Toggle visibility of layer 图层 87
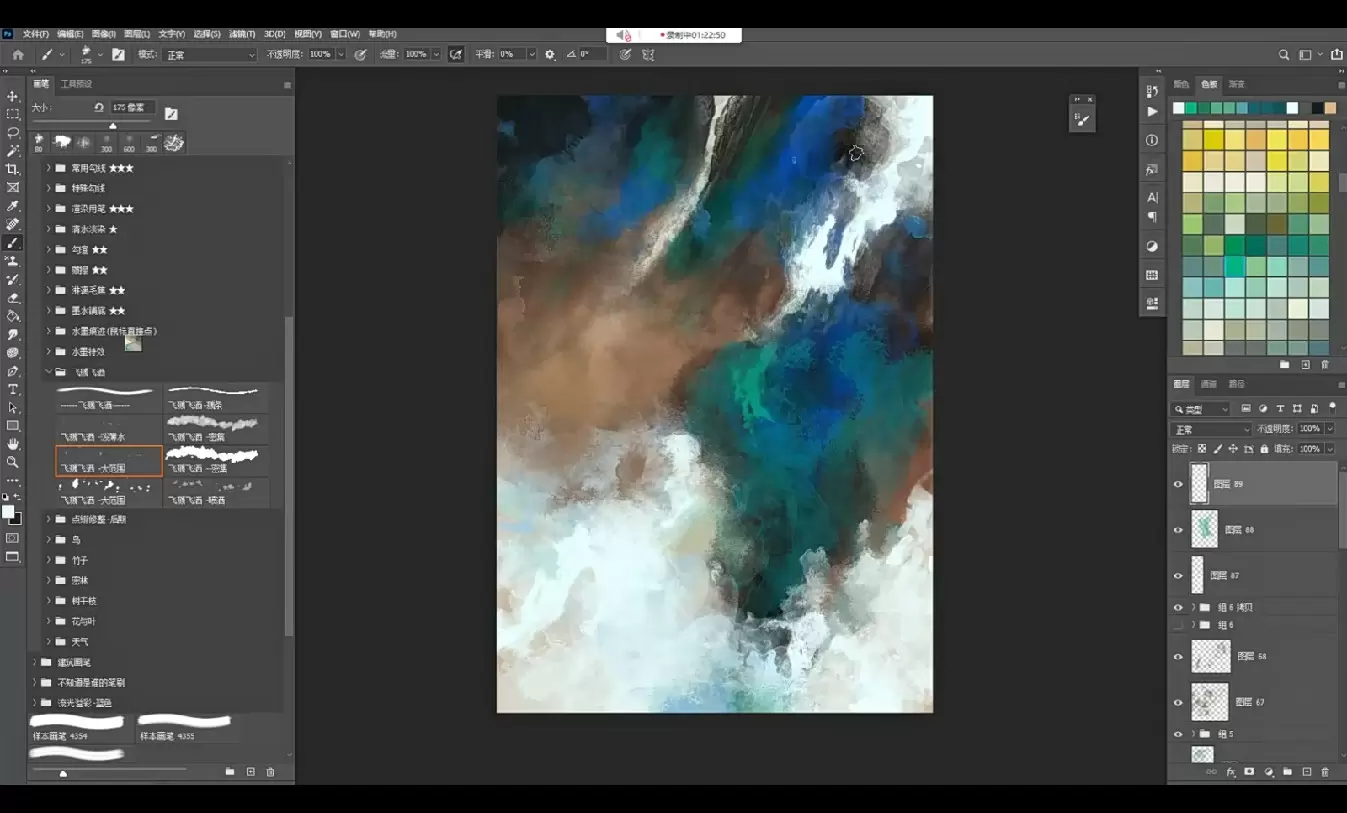1347x813 pixels. pyautogui.click(x=1178, y=576)
